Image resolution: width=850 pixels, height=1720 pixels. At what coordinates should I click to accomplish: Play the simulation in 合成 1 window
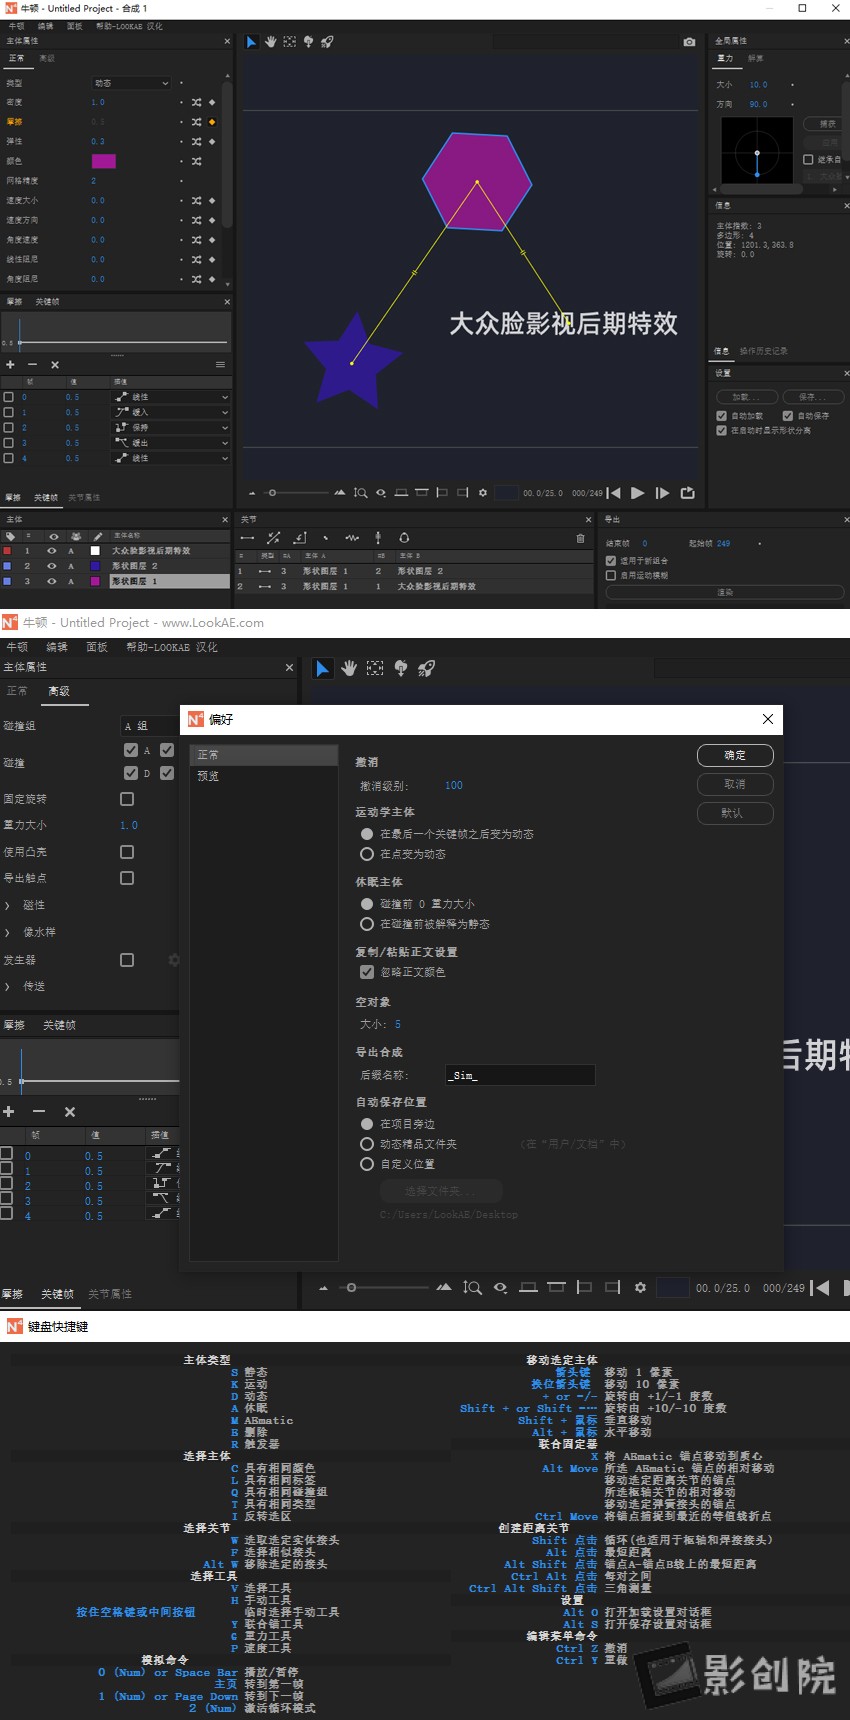coord(638,493)
